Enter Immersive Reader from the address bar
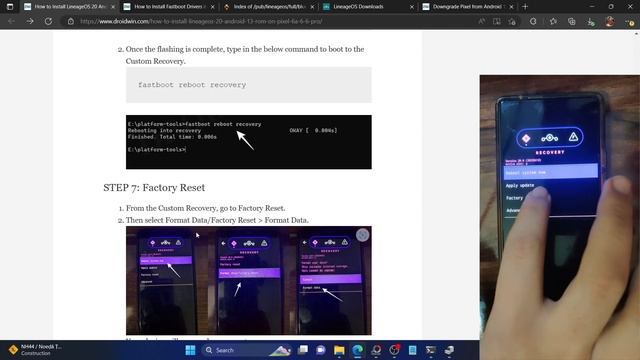Screen dimensions: 640x360 [x=497, y=21]
